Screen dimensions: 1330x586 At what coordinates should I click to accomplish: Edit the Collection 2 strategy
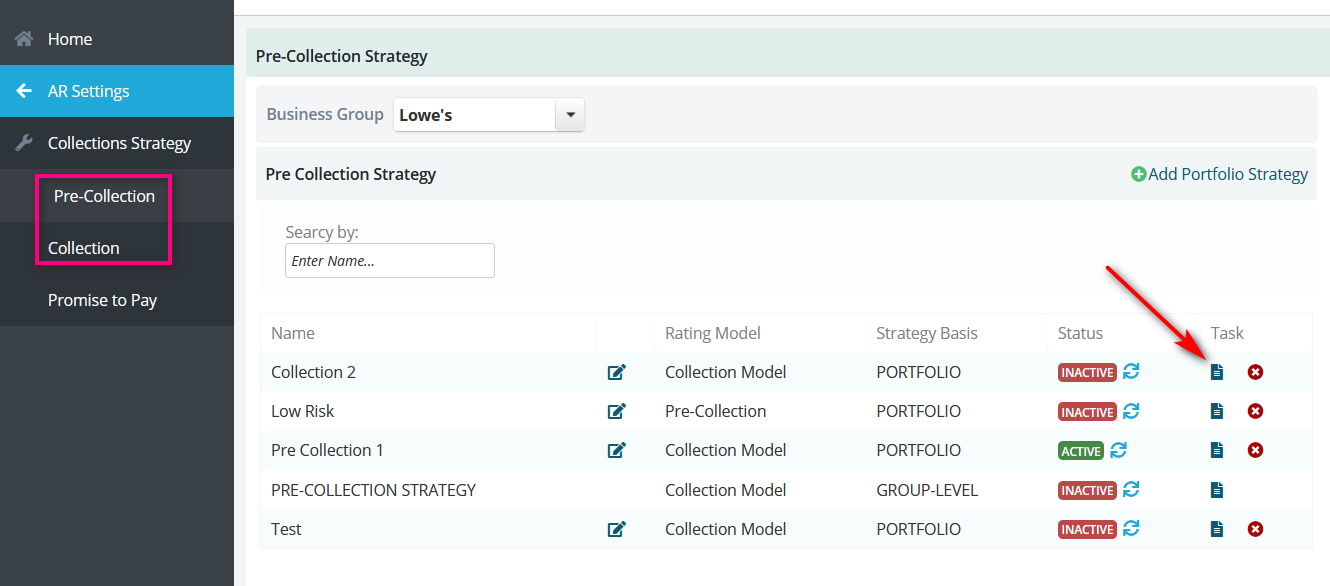[x=617, y=372]
